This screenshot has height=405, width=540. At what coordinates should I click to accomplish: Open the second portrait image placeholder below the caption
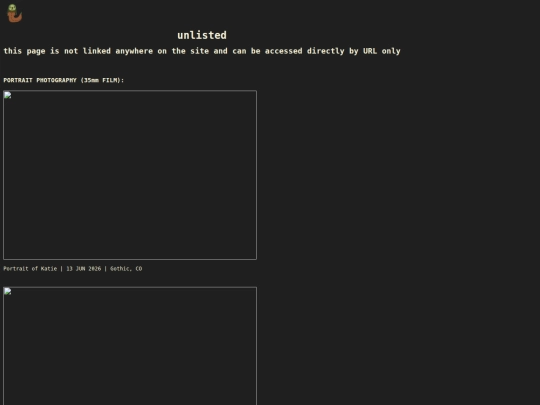[x=130, y=346]
